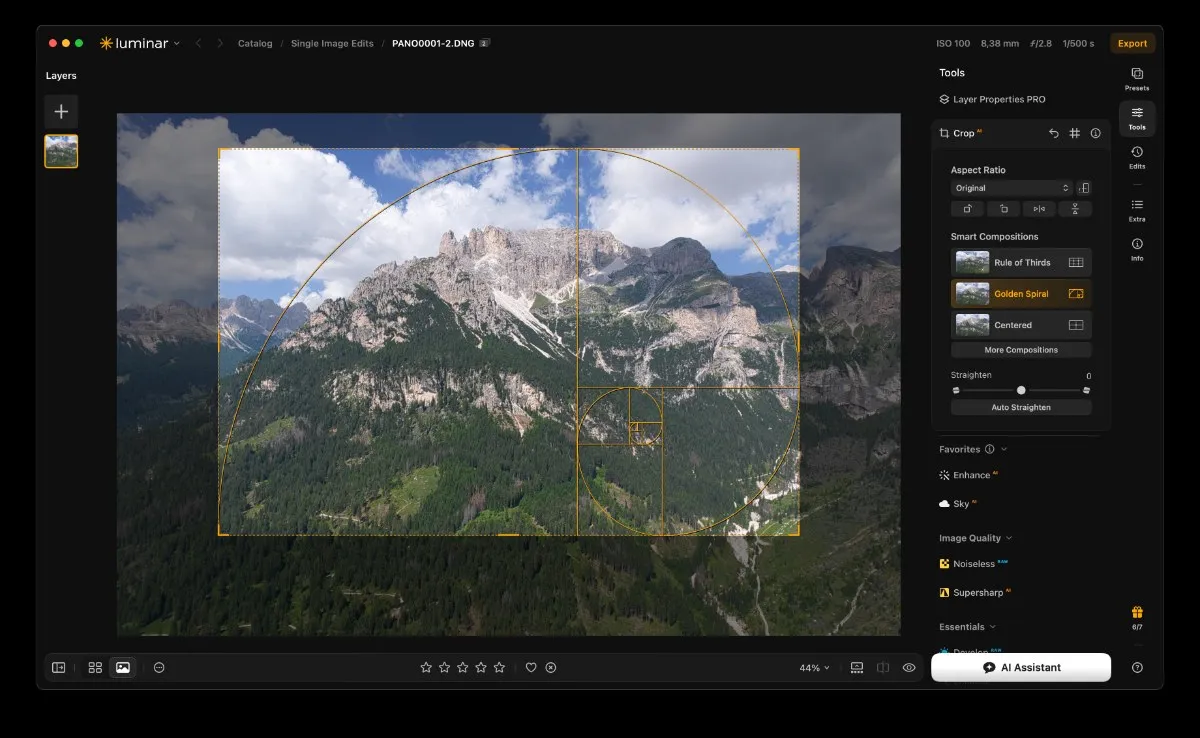1200x738 pixels.
Task: Click the Straighten slider handle
Action: (x=1021, y=390)
